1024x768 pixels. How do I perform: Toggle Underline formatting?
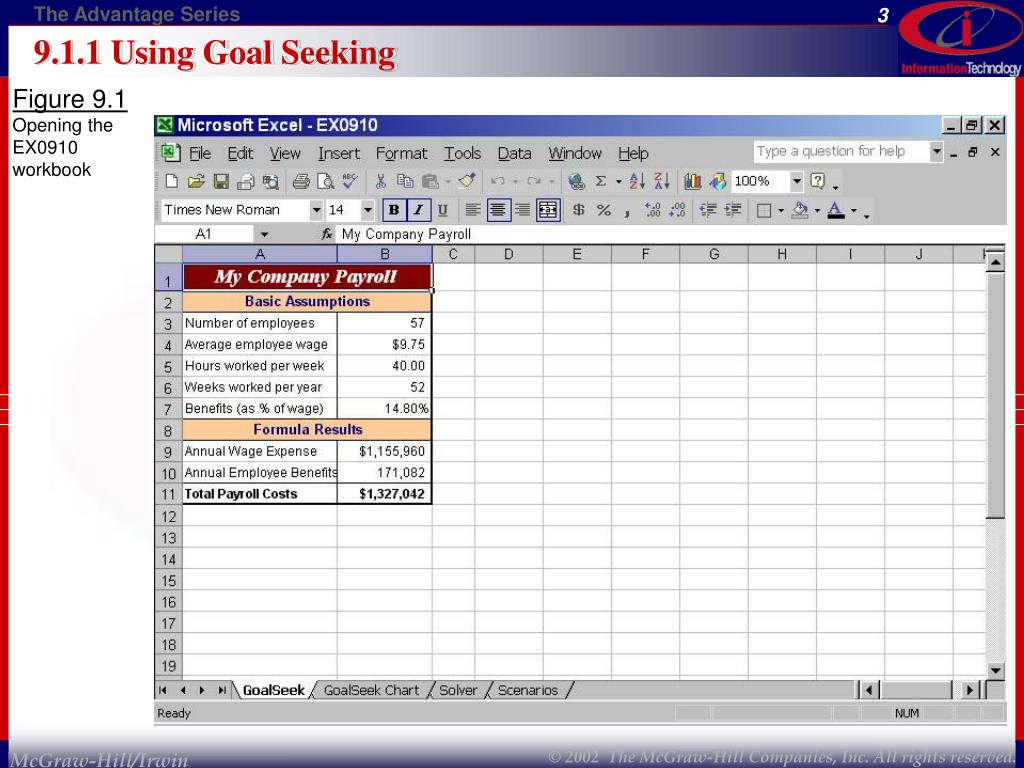tap(442, 210)
